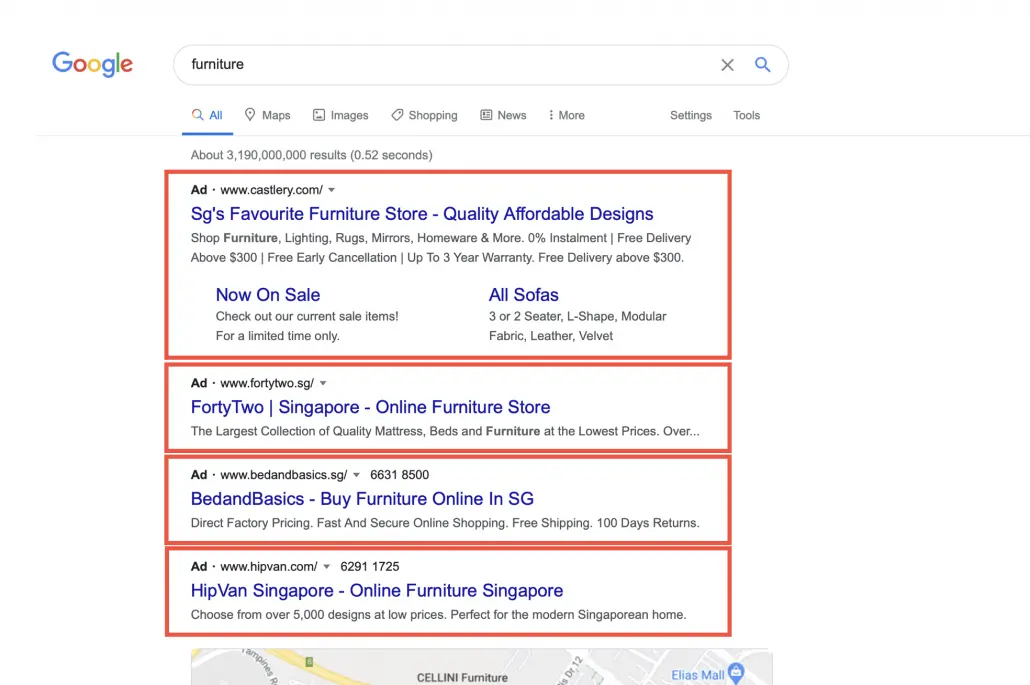
Task: Expand the dropdown arrow beside www.bedandbasics.sg
Action: click(x=356, y=475)
